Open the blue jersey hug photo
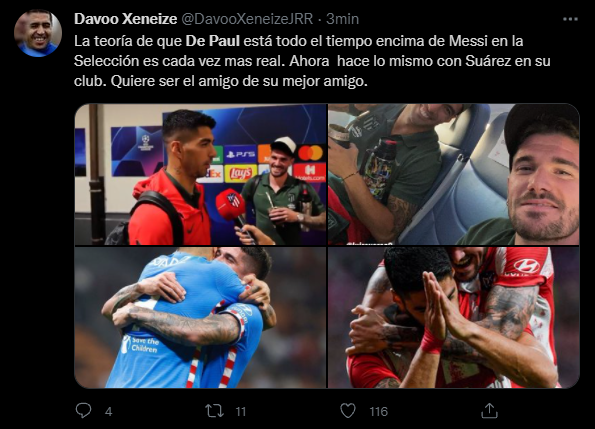 [x=200, y=317]
